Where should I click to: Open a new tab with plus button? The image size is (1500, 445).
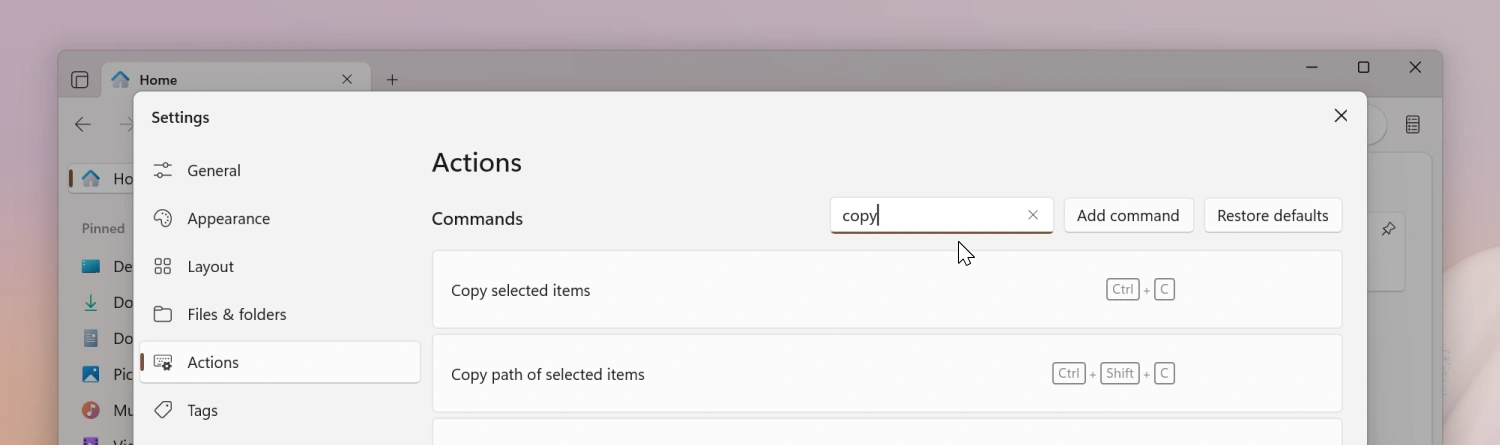pos(392,80)
